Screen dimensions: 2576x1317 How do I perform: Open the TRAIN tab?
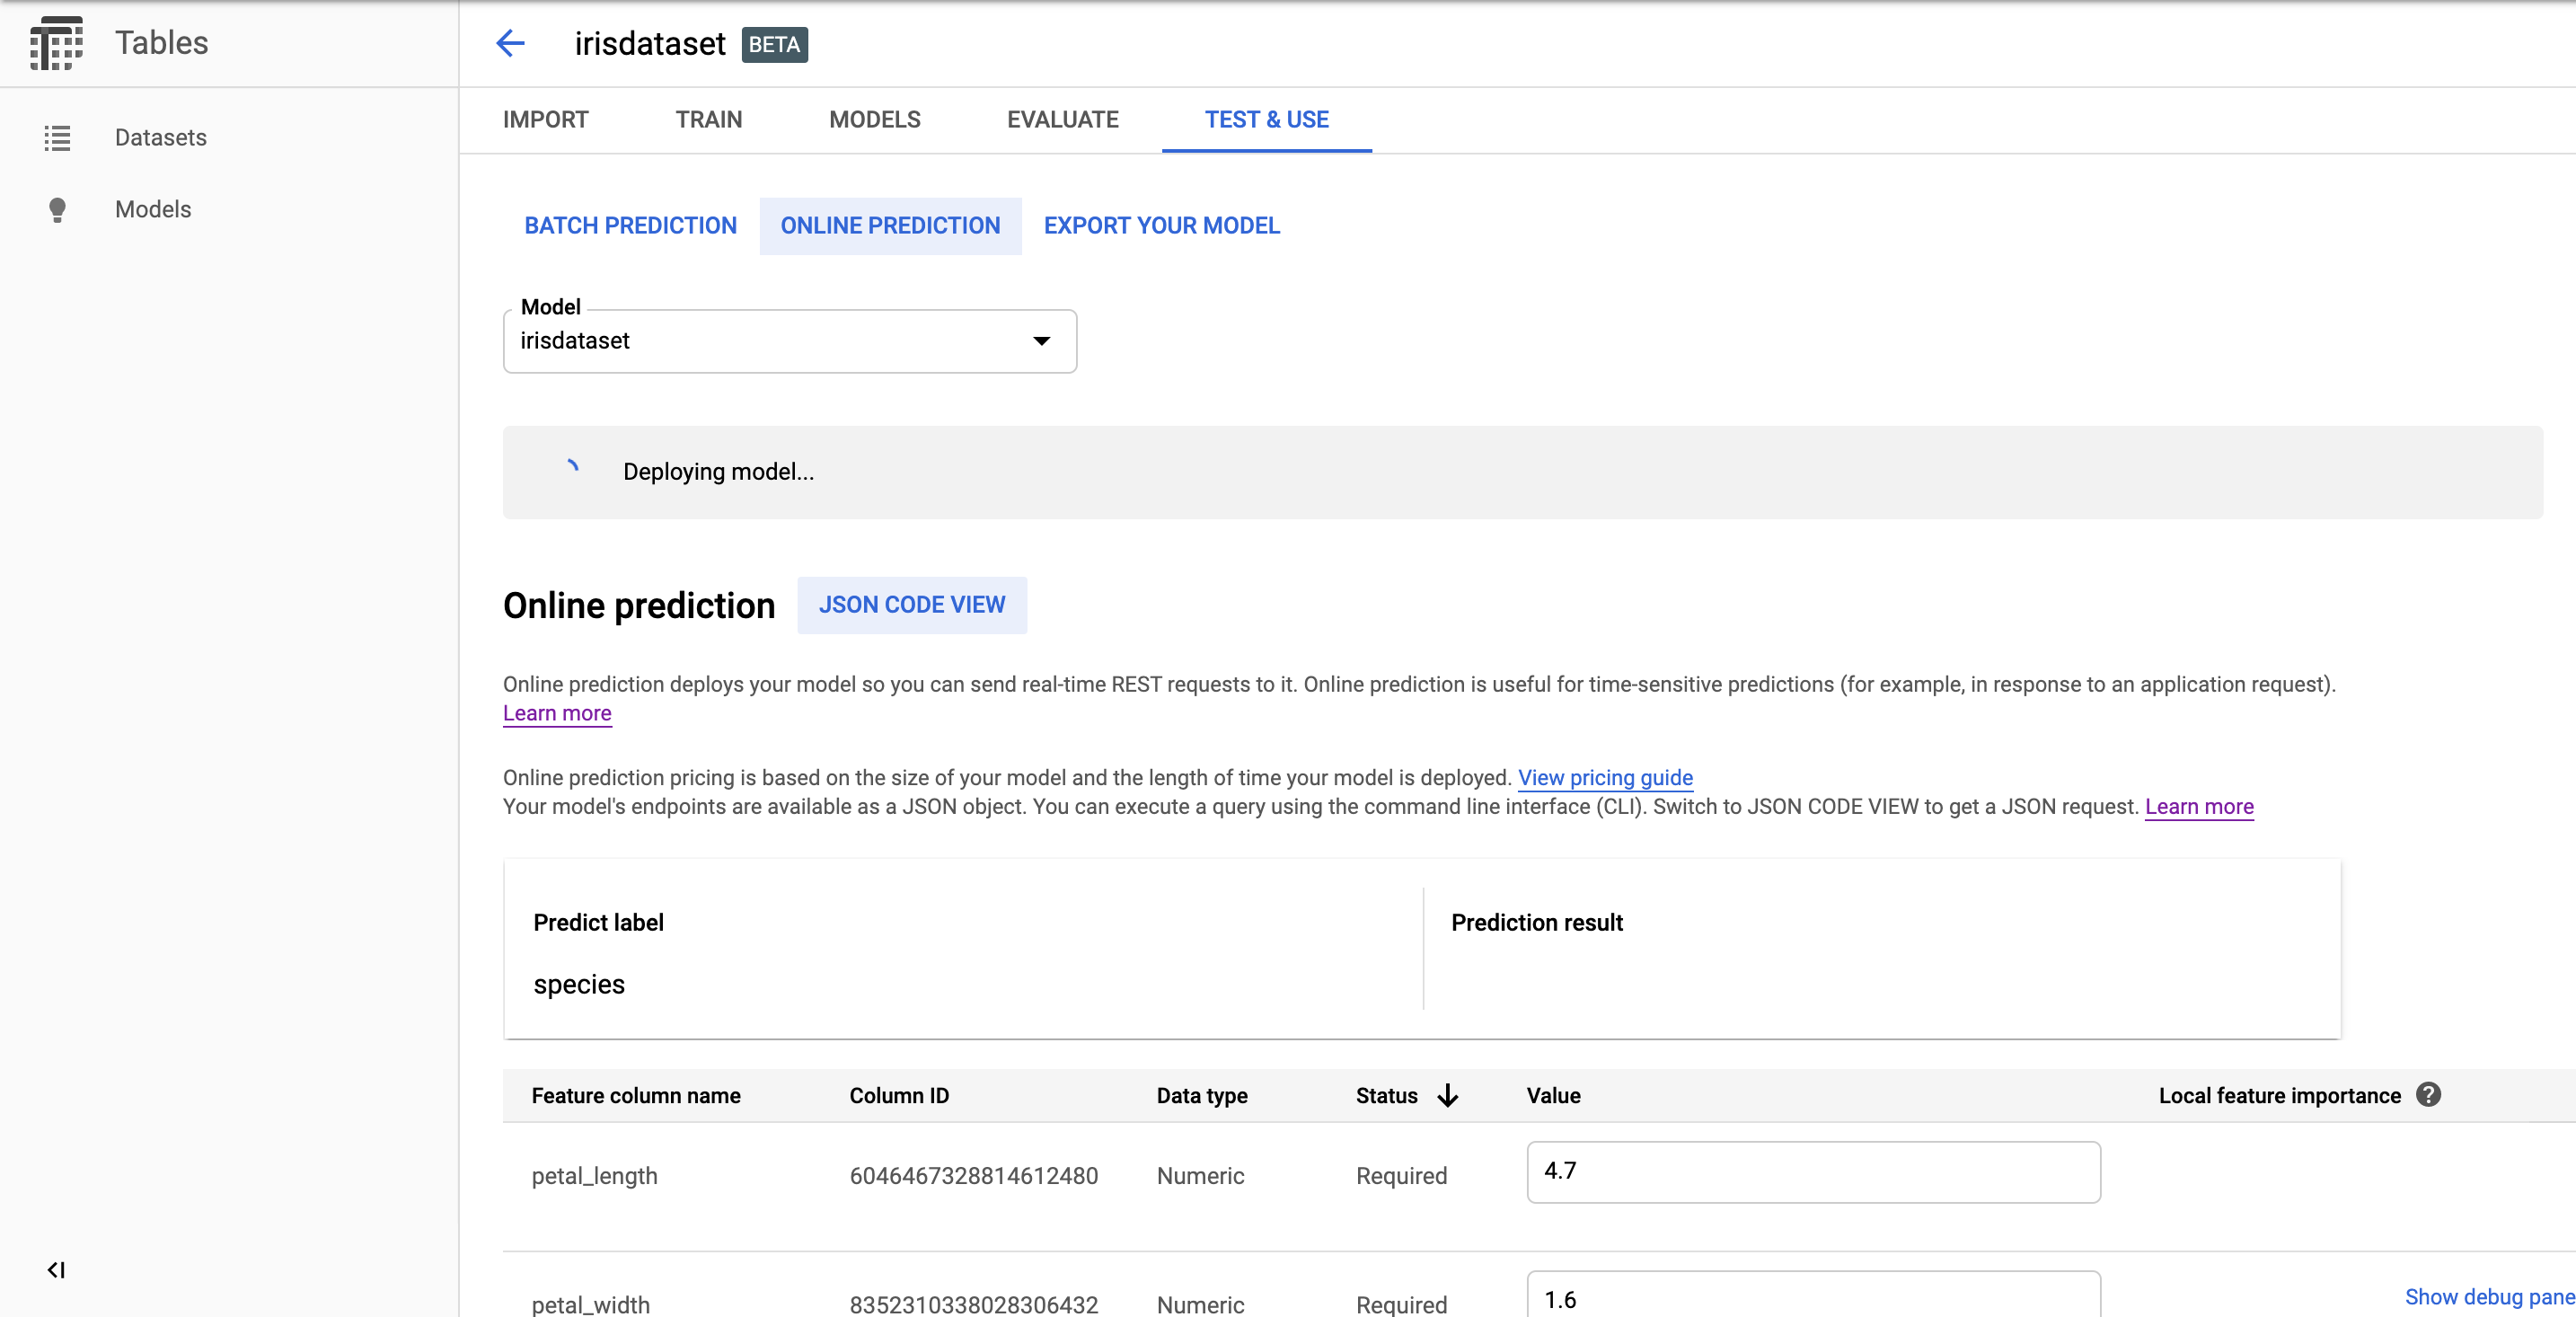[708, 119]
